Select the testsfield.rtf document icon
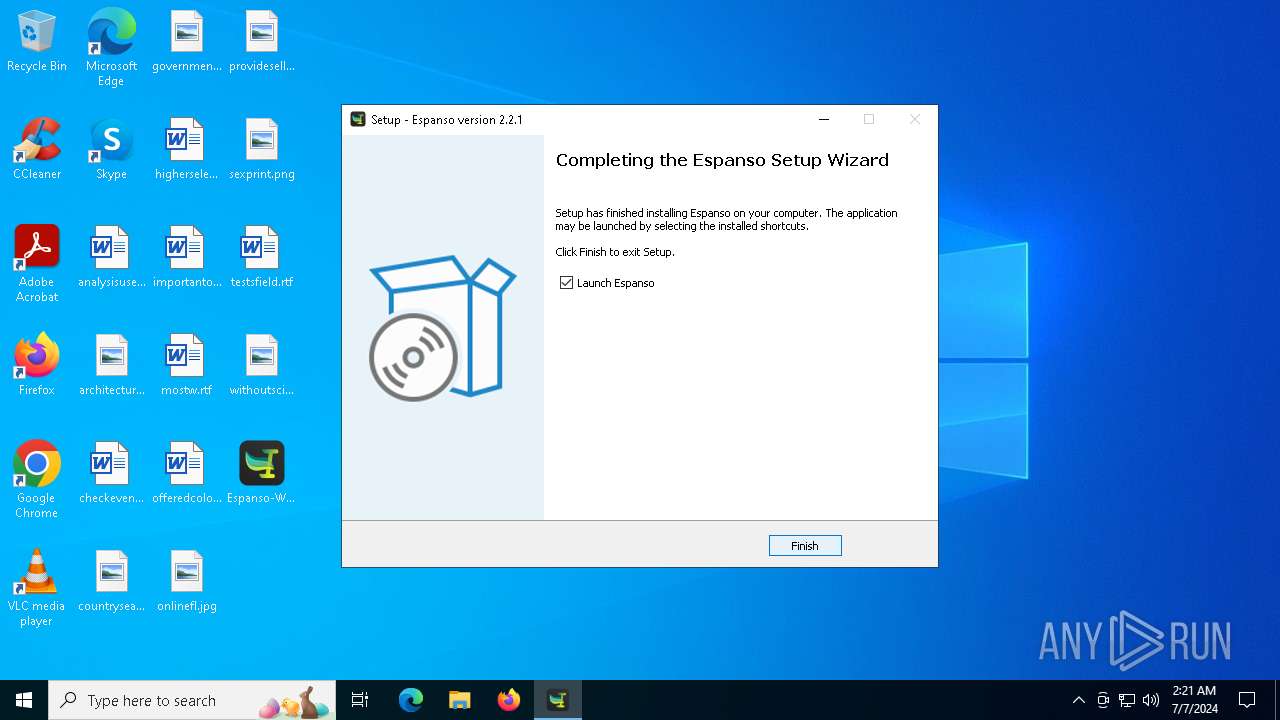Viewport: 1280px width, 720px height. (x=262, y=258)
